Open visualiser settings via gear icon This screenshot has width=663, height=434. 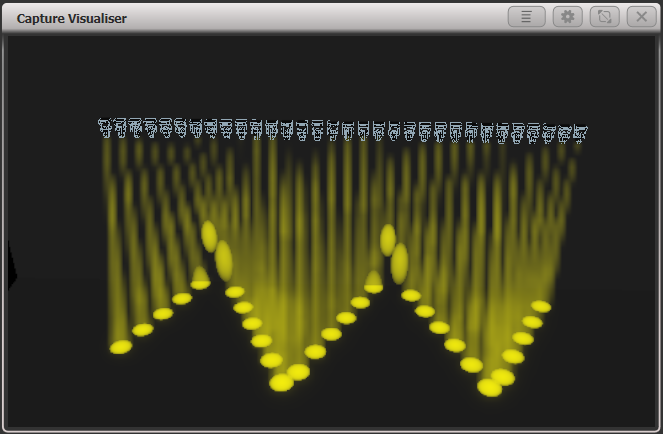point(567,17)
